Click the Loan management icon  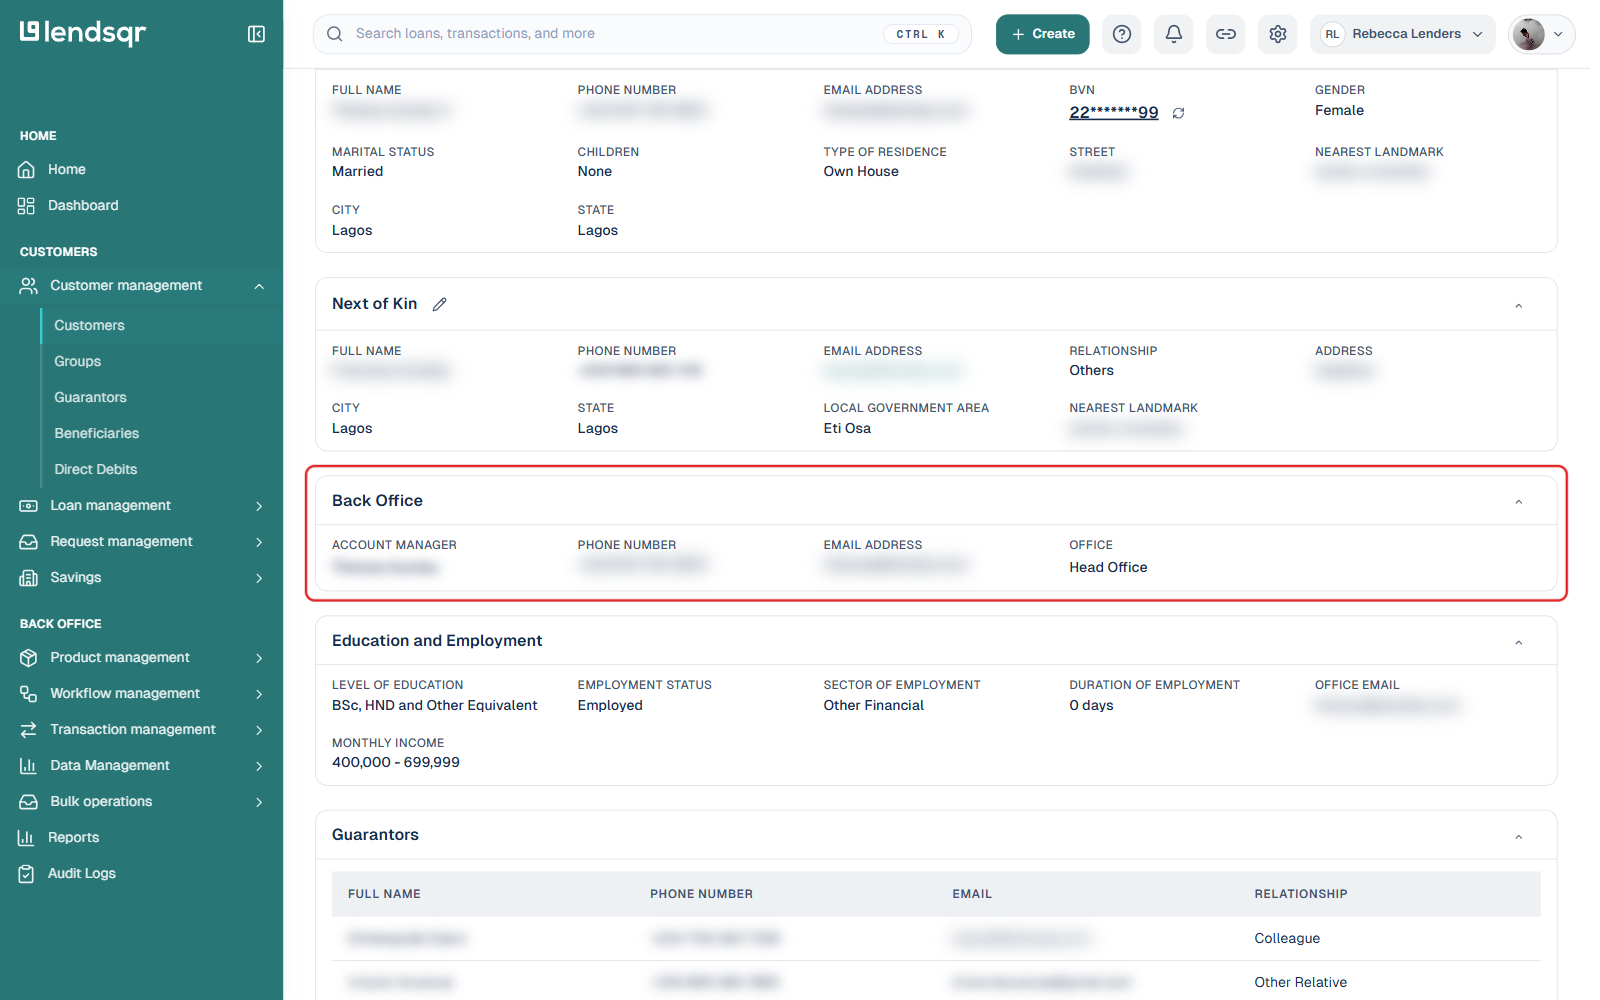28,506
